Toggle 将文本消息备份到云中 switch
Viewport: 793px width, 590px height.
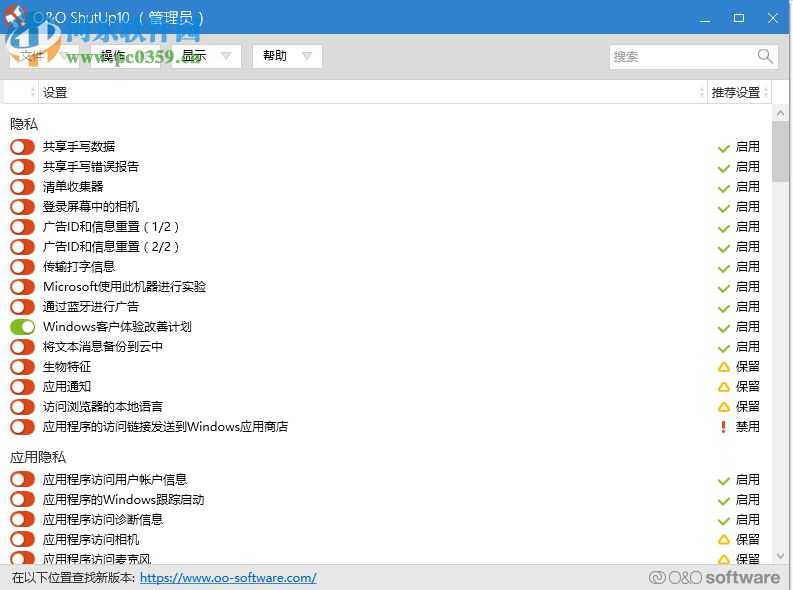pyautogui.click(x=22, y=347)
